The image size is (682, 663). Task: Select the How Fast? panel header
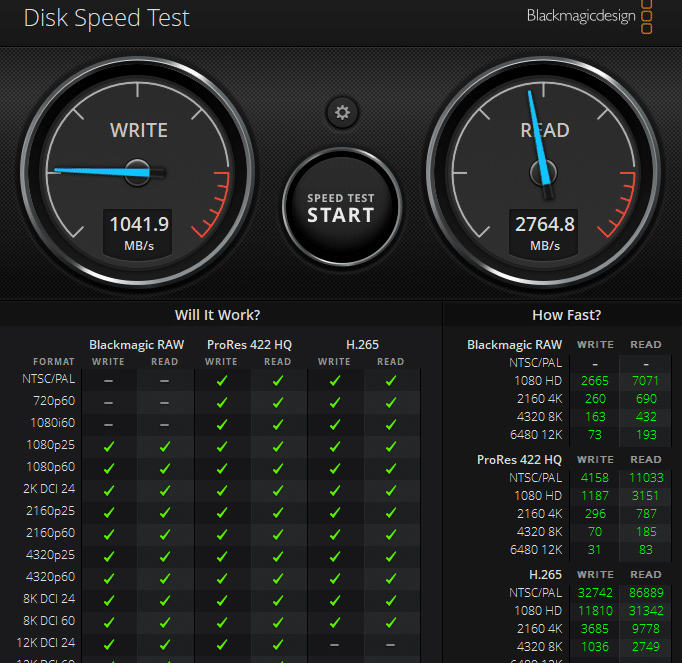[x=566, y=315]
